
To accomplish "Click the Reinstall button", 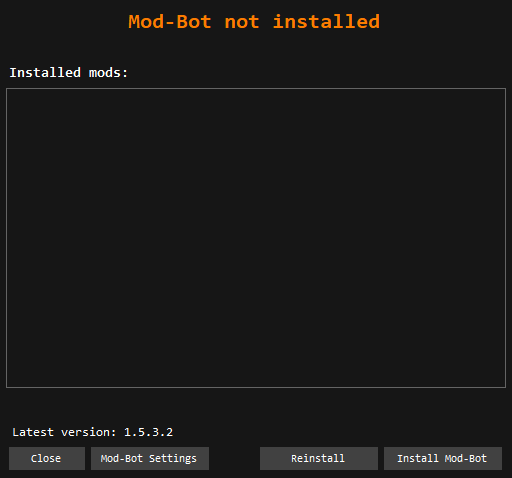I will 319,458.
